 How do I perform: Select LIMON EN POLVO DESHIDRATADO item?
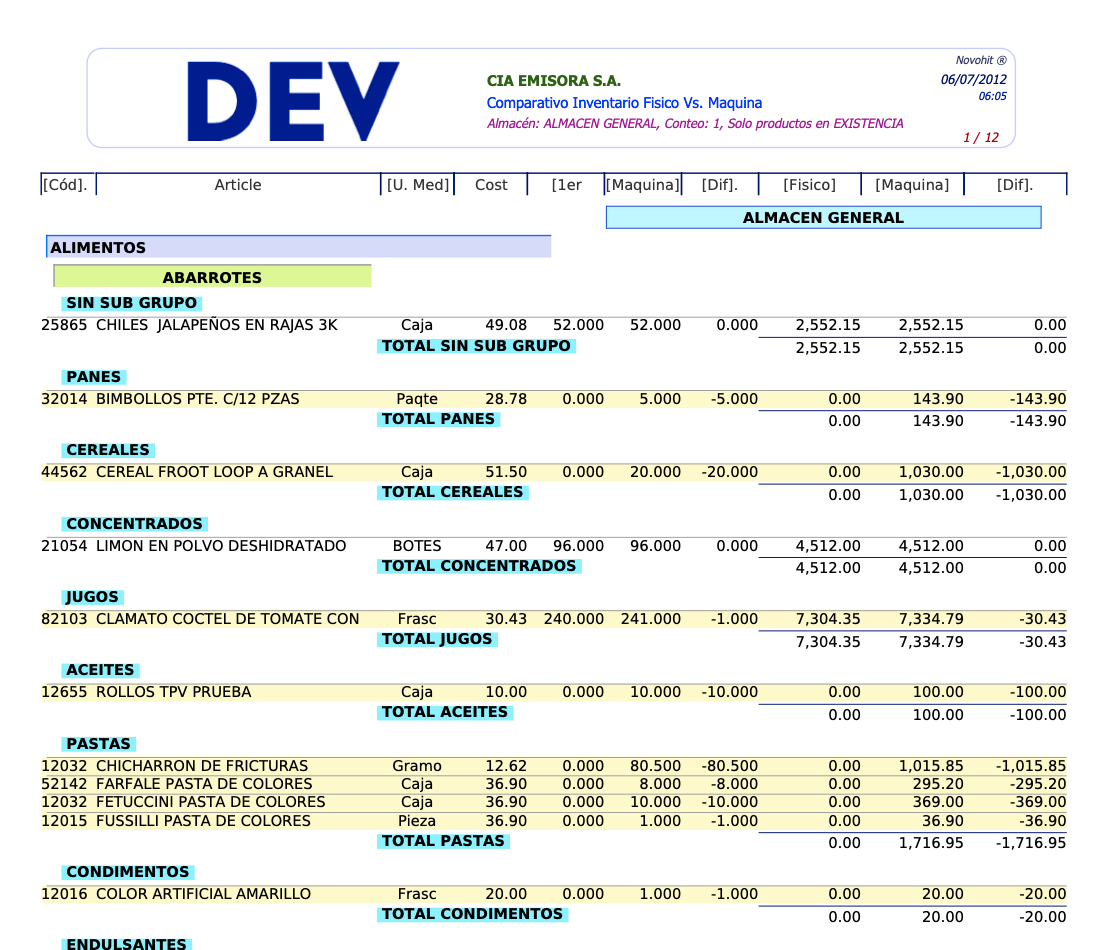pos(221,546)
